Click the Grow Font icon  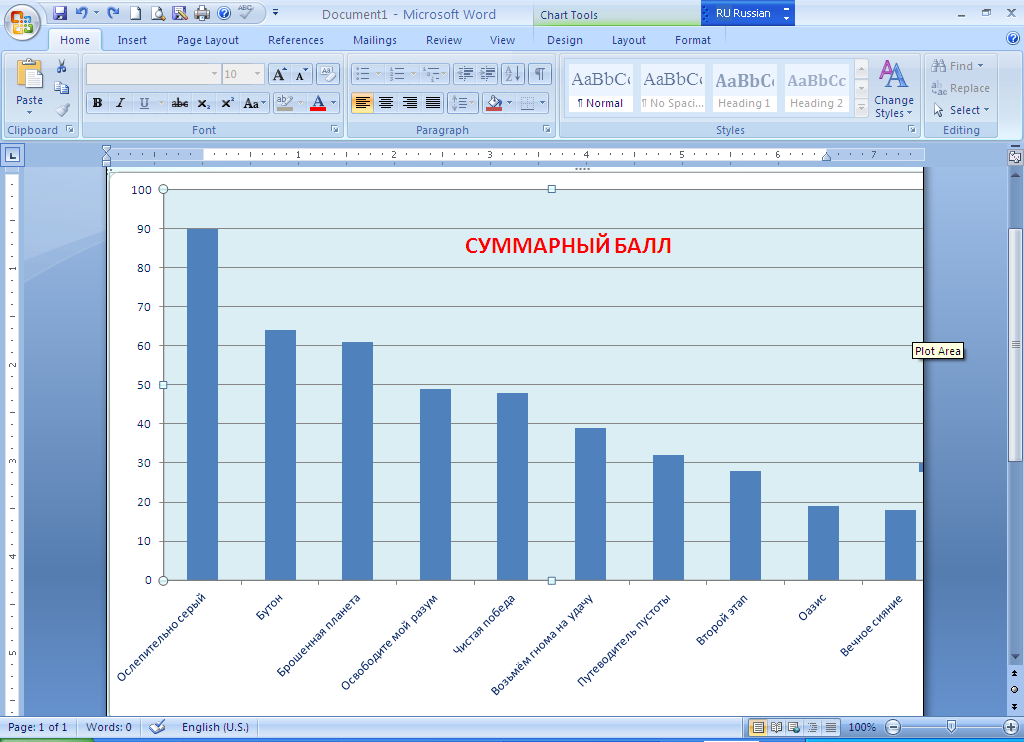point(280,74)
